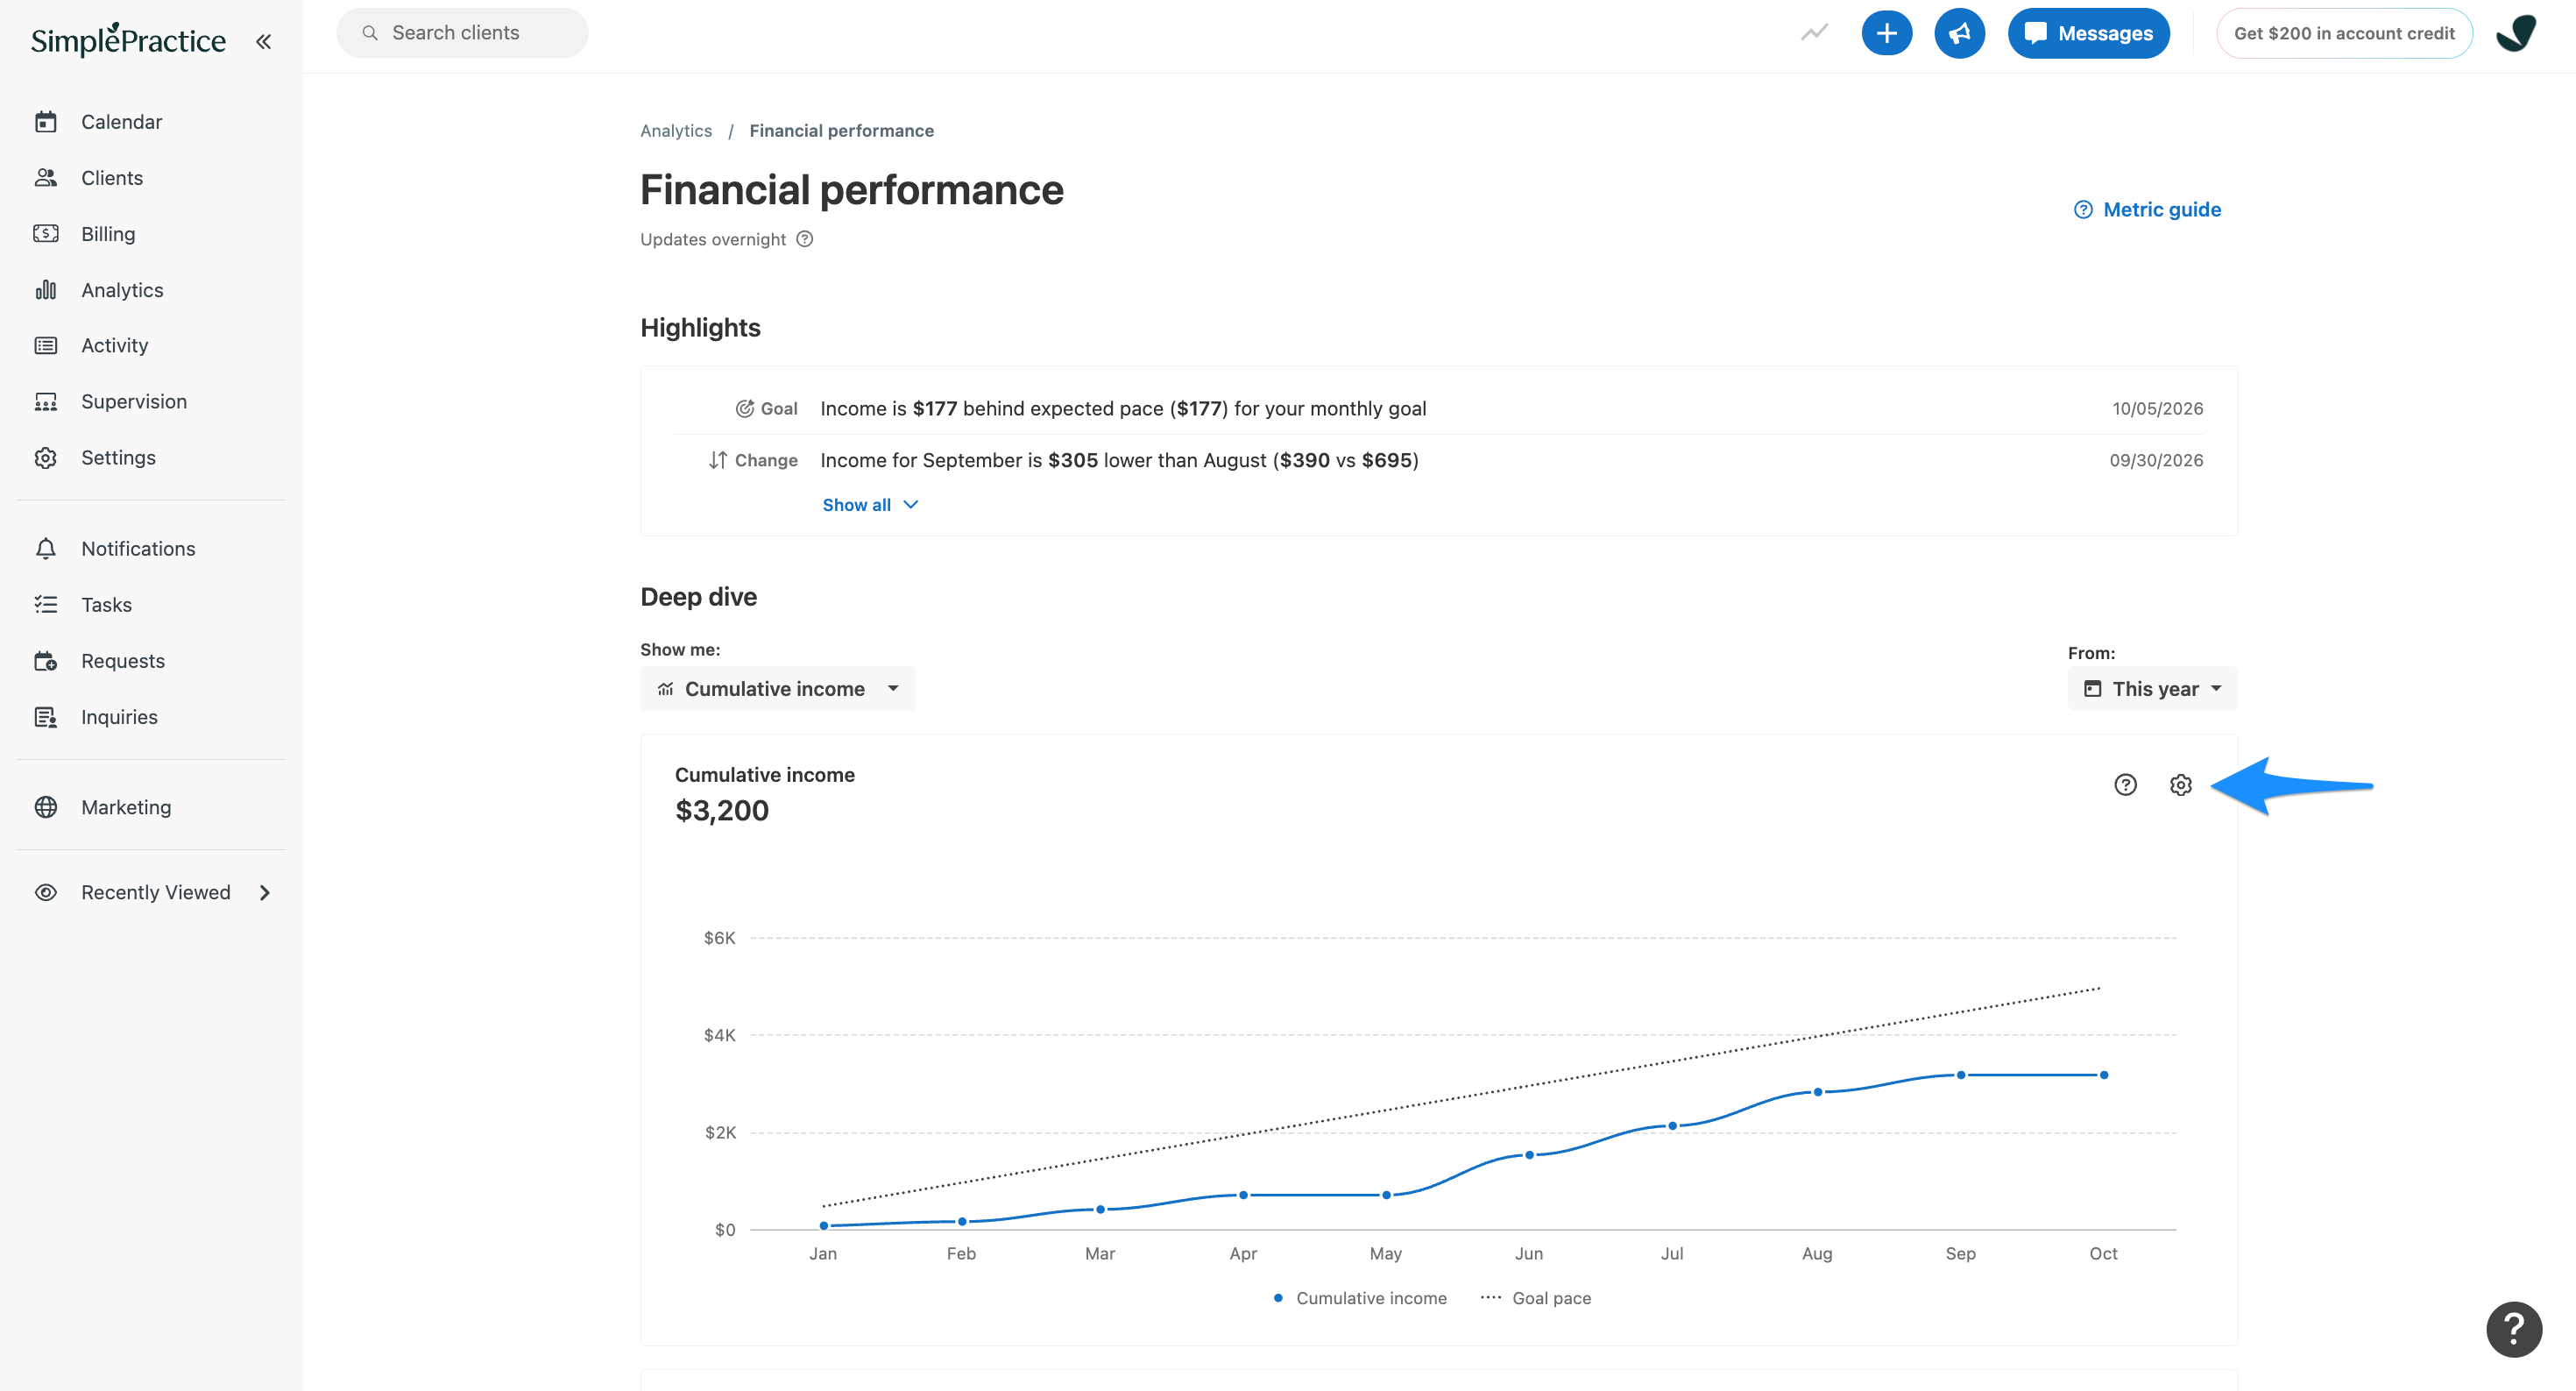
Task: Click the chart help question mark icon
Action: (x=2125, y=785)
